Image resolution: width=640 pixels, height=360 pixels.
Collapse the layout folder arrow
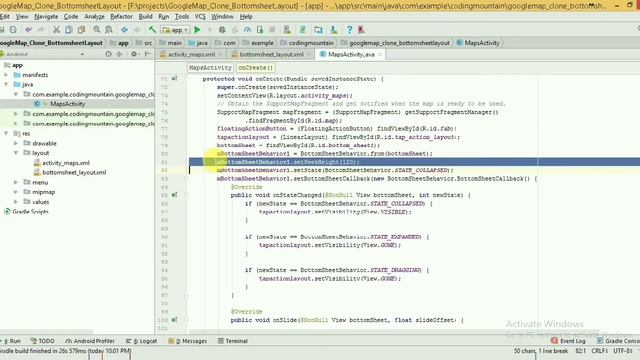pos(16,153)
